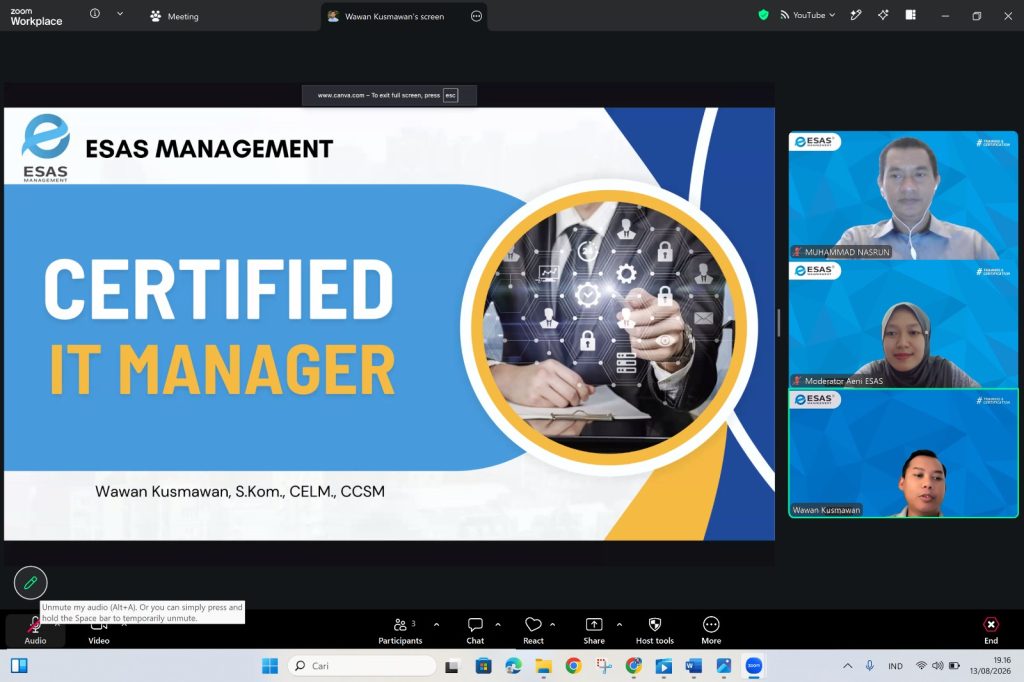Select MUHAMMAD NASRUN video tile
Viewport: 1024px width, 682px height.
(903, 195)
